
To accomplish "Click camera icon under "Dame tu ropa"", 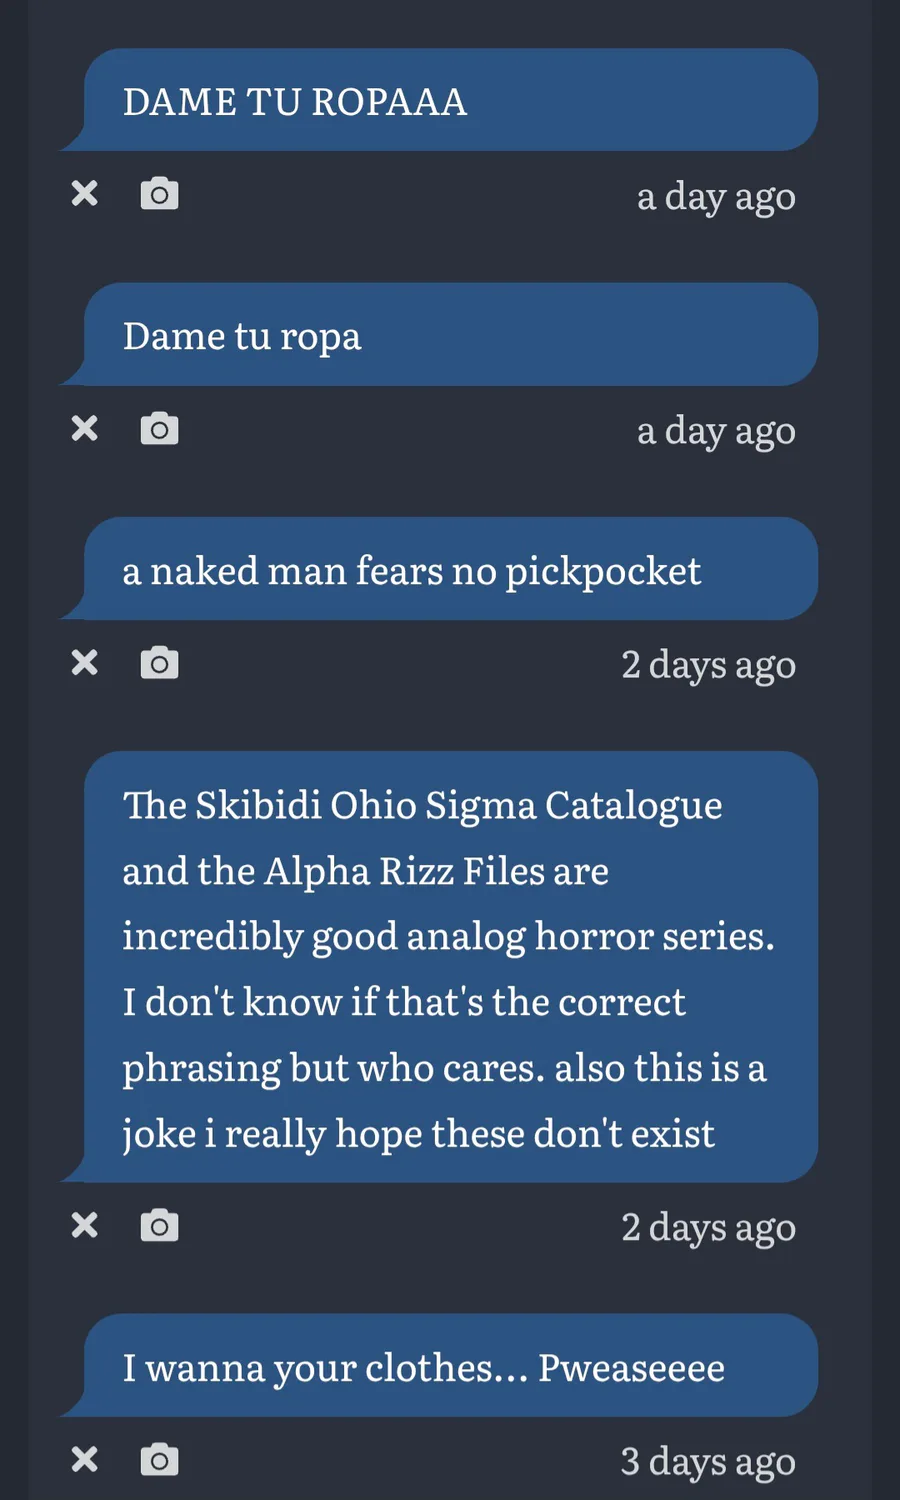I will pos(159,428).
